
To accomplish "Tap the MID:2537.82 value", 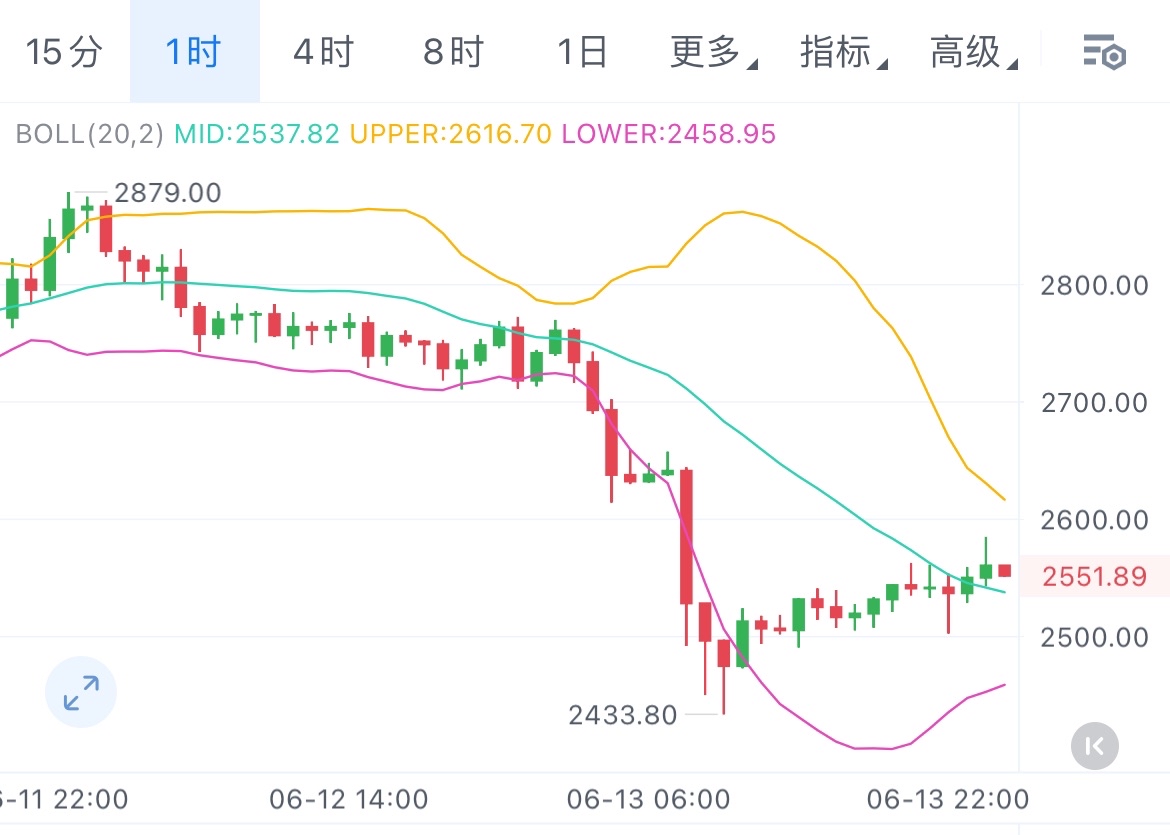I will click(x=257, y=134).
